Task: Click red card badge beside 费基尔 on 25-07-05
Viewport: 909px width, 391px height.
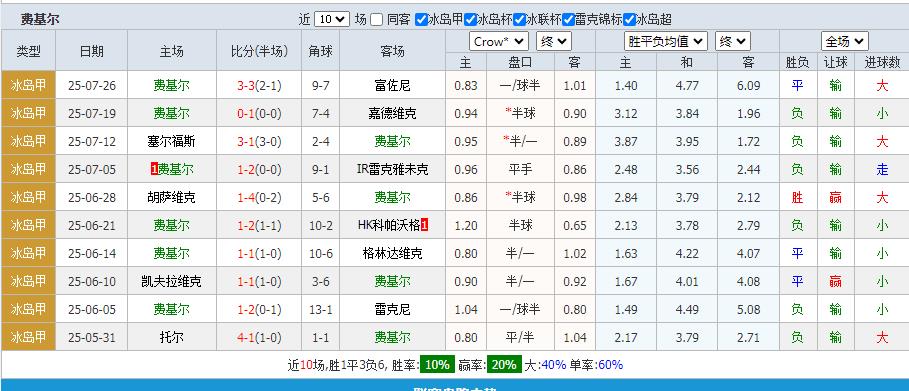Action: pos(154,169)
